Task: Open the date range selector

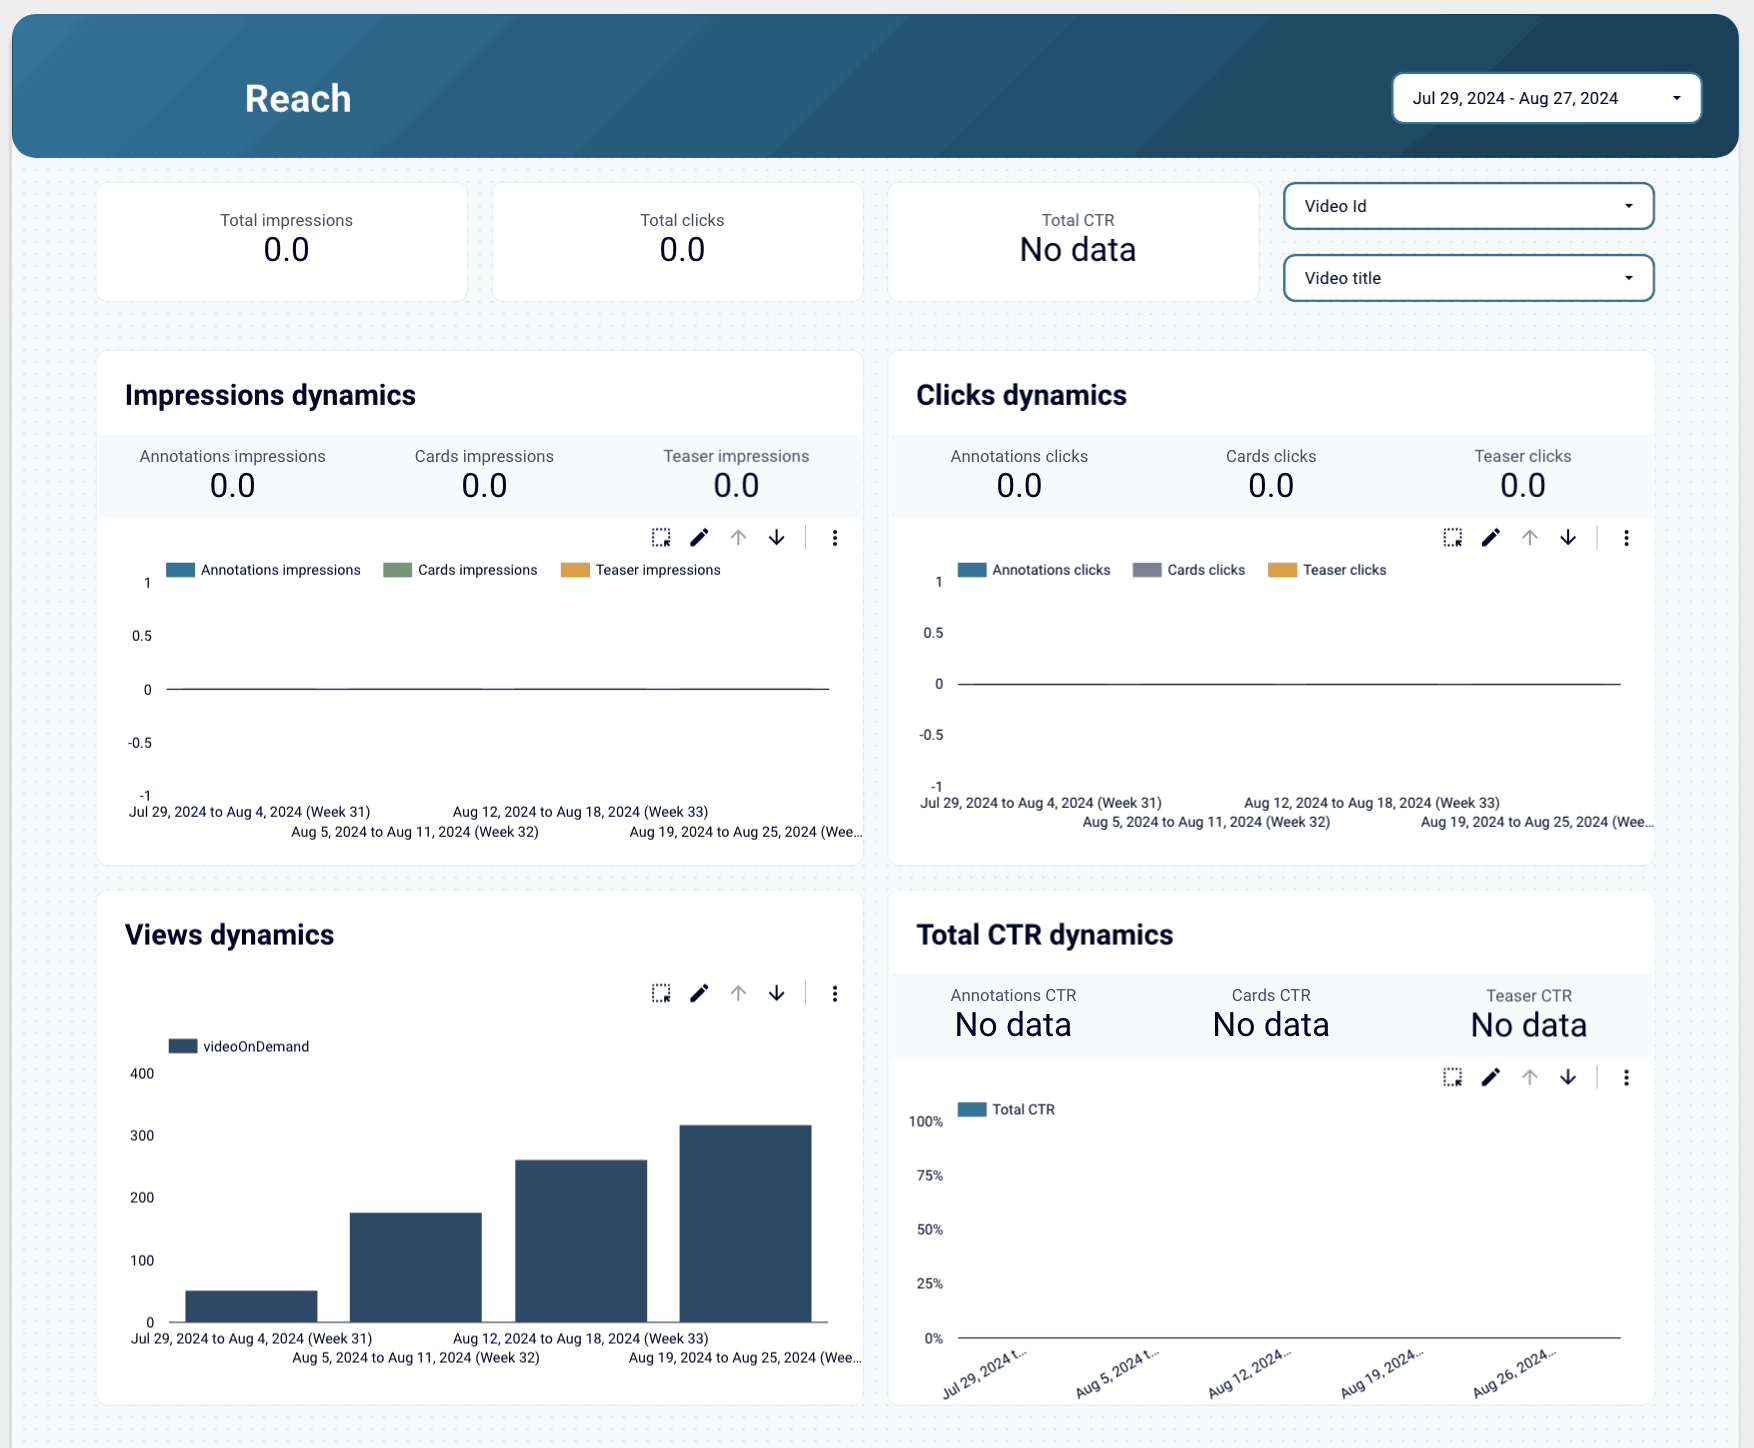Action: 1546,97
